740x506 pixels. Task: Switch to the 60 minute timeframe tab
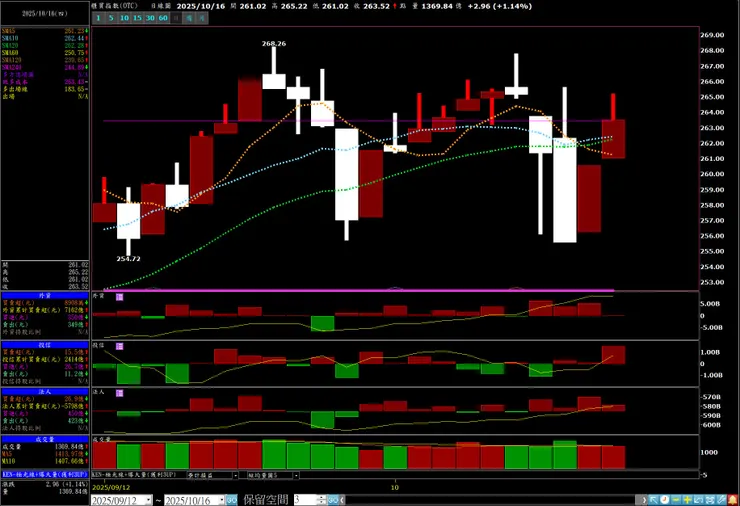pos(163,18)
